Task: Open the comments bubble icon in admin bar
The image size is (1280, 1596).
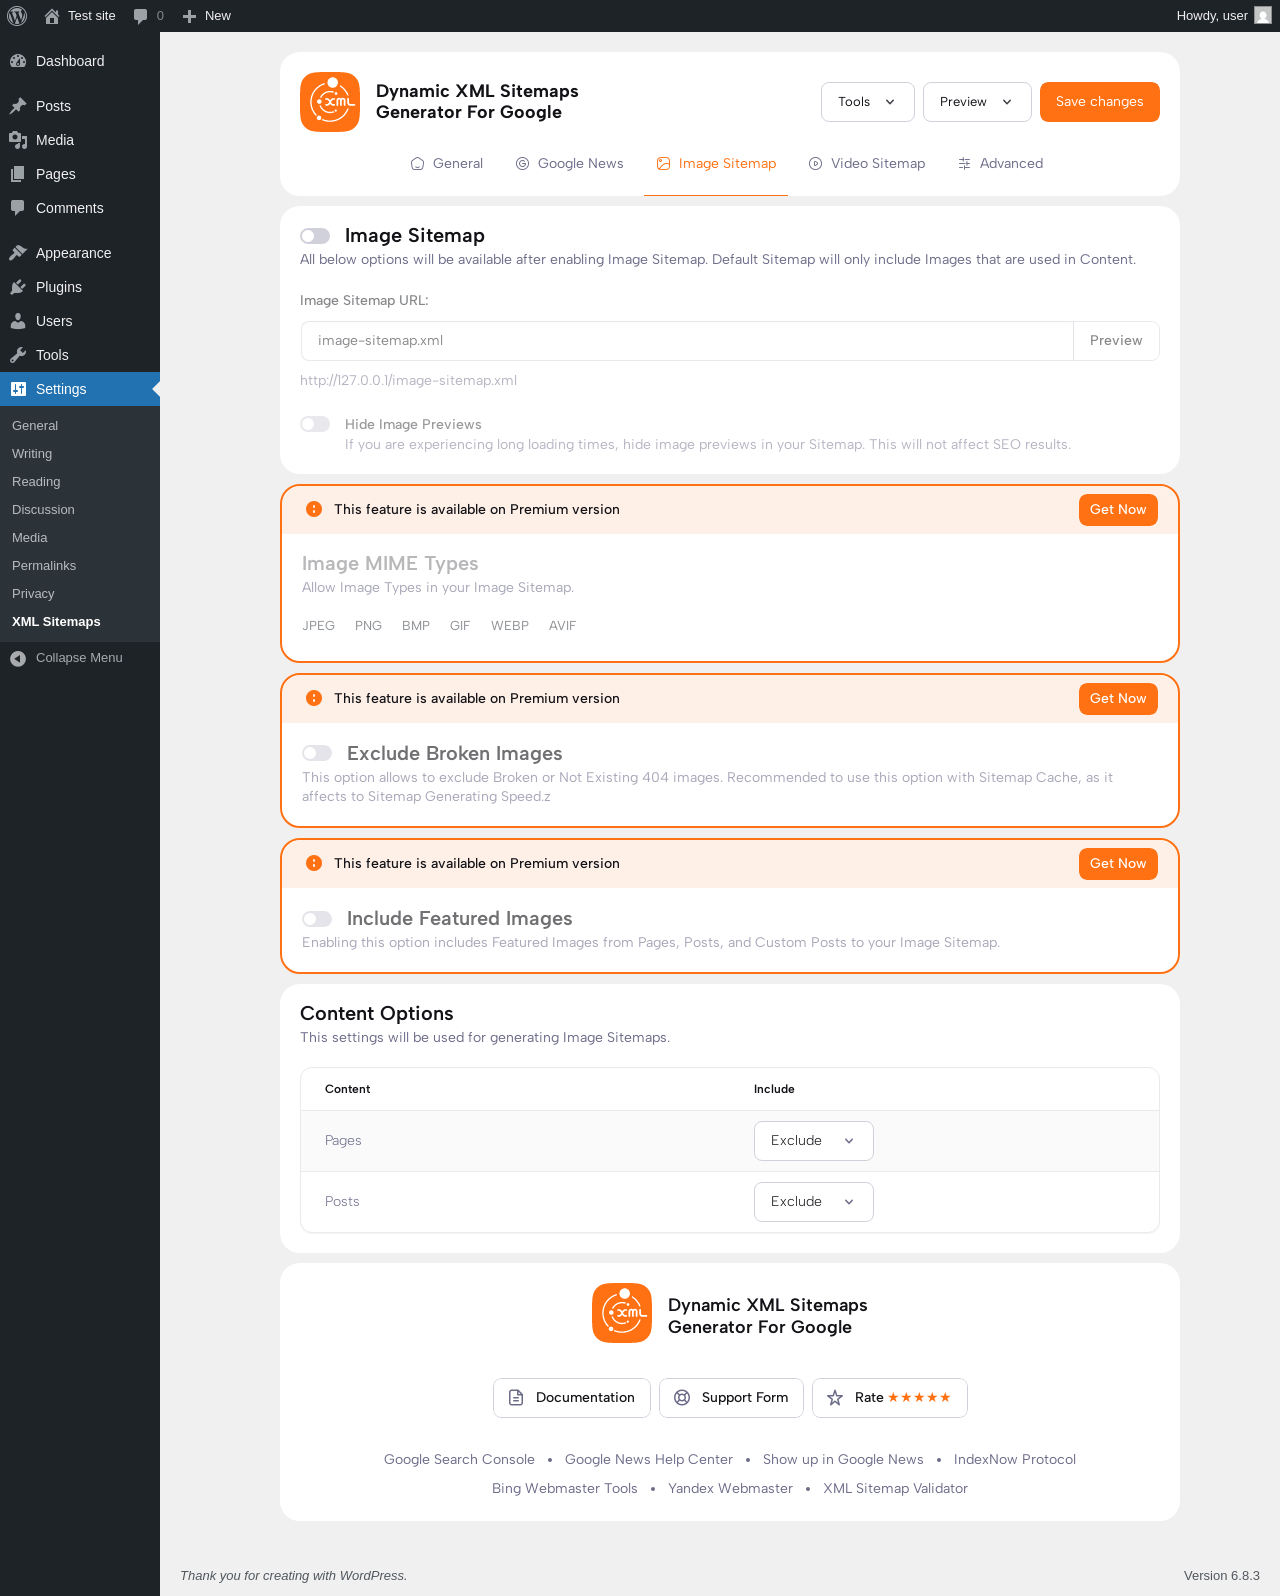Action: (x=140, y=16)
